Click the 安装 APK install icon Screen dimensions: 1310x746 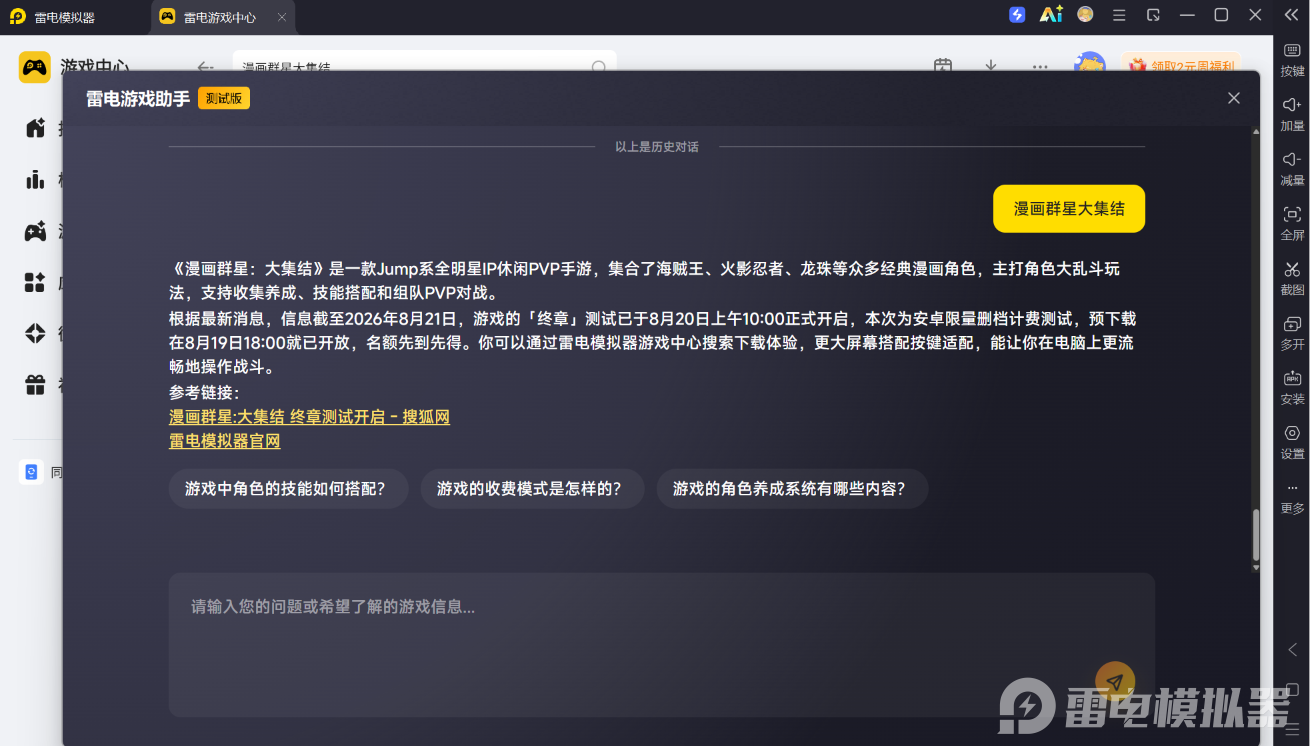(x=1292, y=386)
